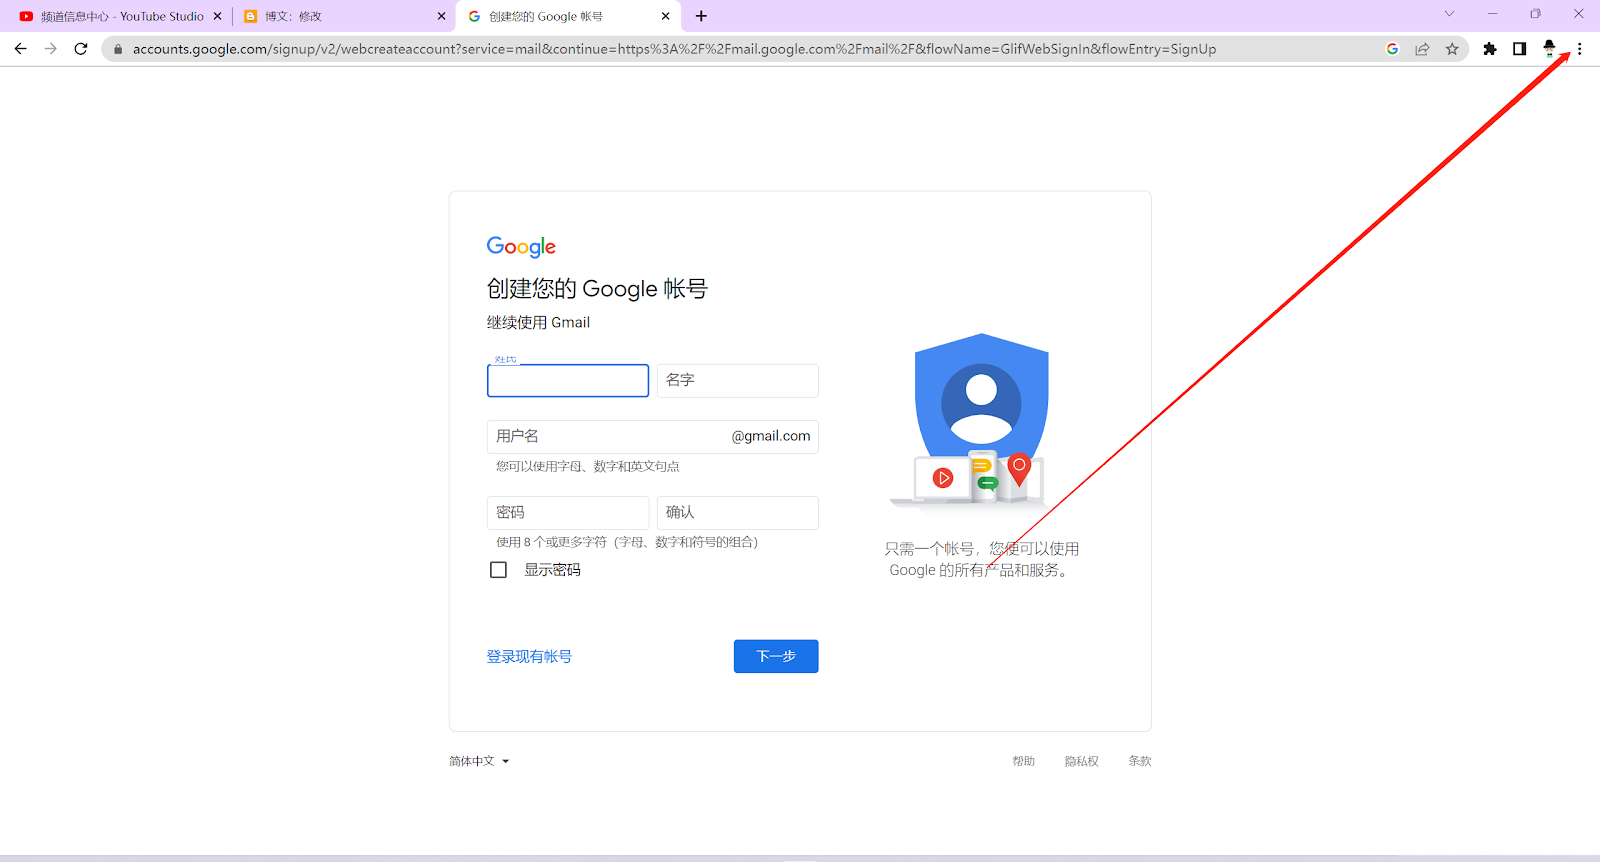Open the Incognito profile icon
The width and height of the screenshot is (1600, 862).
point(1549,48)
